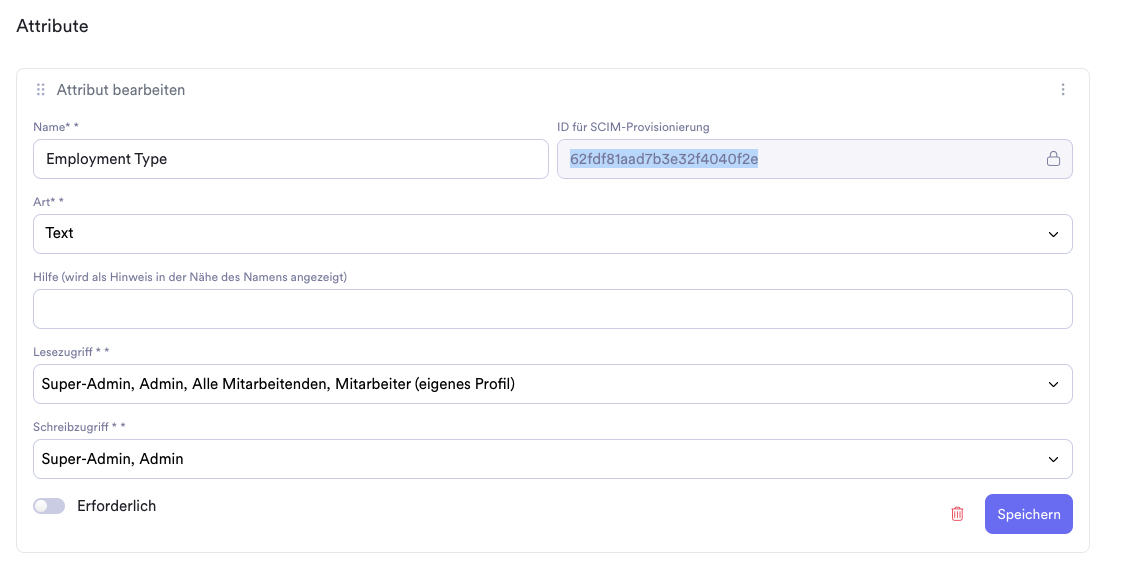Click the Attribut bearbeiten panel title
This screenshot has width=1121, height=564.
pos(121,90)
